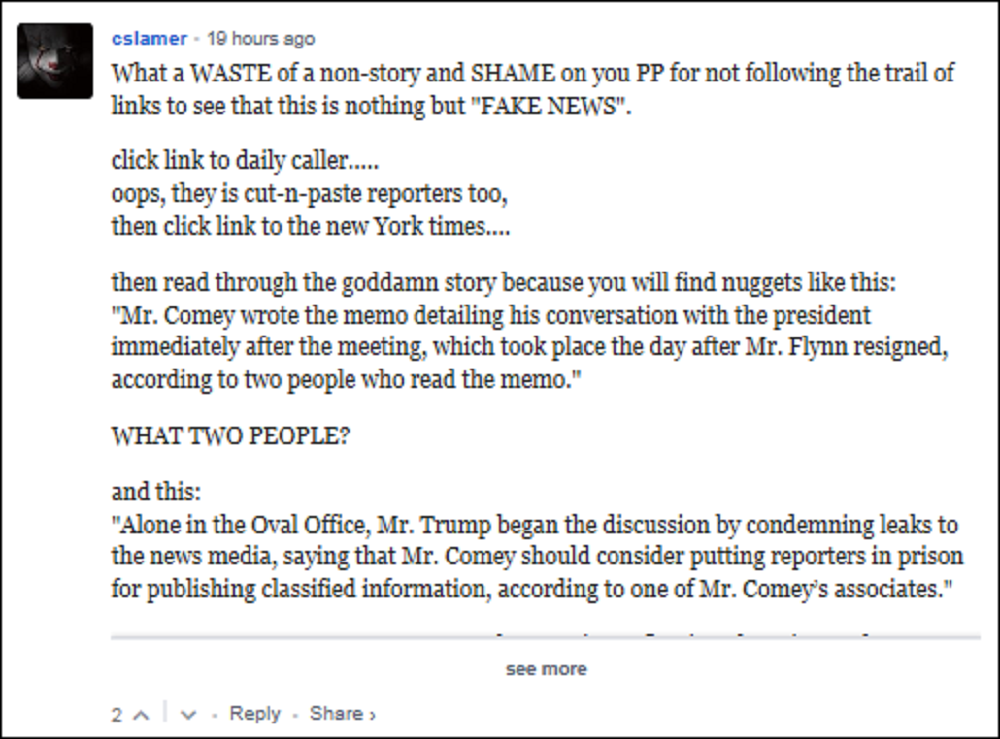Click the 'Mr. Comey wrote the memo' quote
Viewport: 1000px width, 739px height.
(x=490, y=316)
